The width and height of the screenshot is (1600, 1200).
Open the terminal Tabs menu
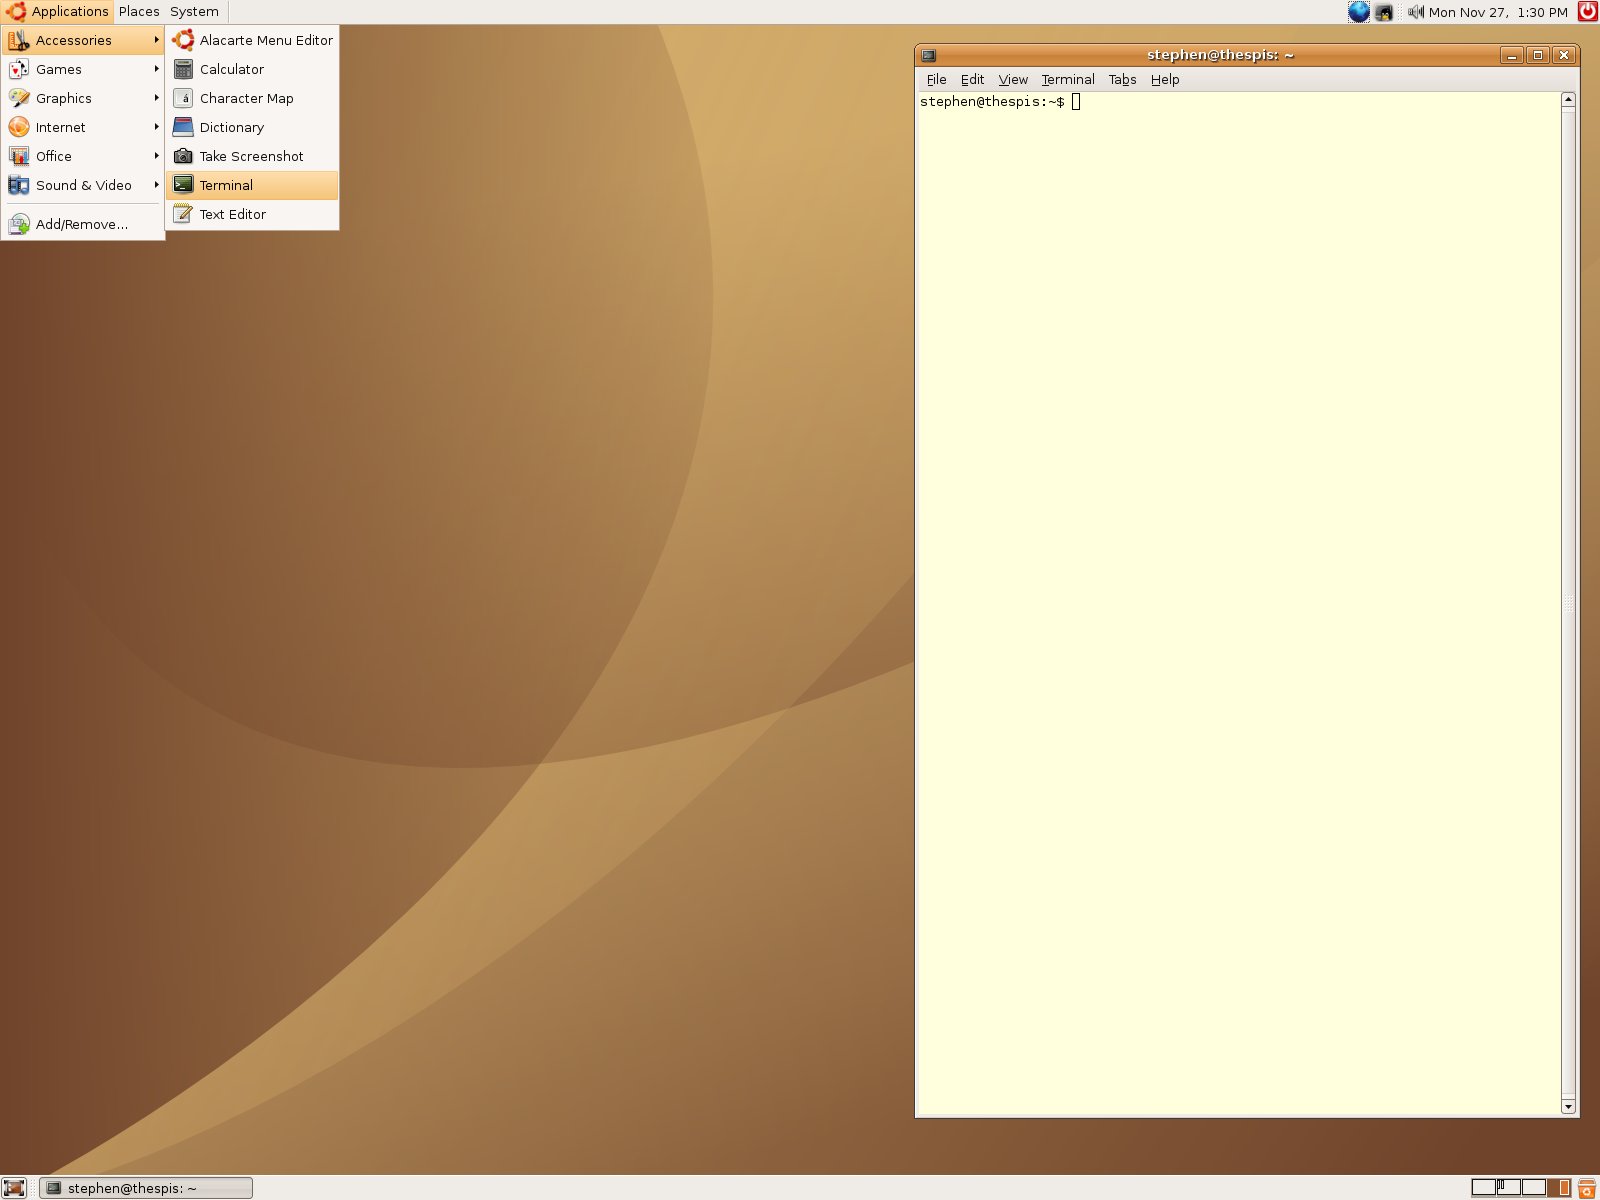pos(1122,80)
